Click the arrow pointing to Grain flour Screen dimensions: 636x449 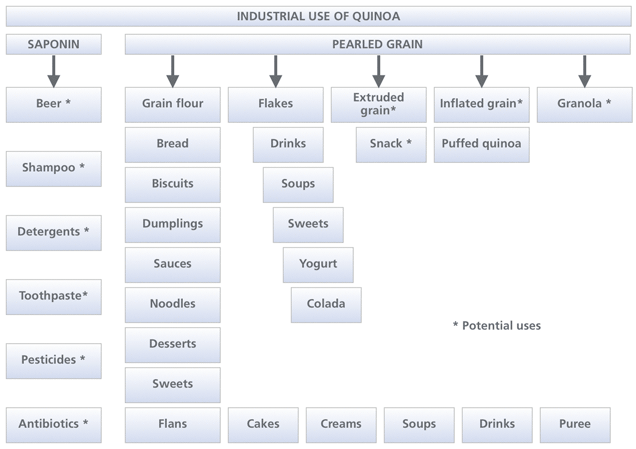172,71
